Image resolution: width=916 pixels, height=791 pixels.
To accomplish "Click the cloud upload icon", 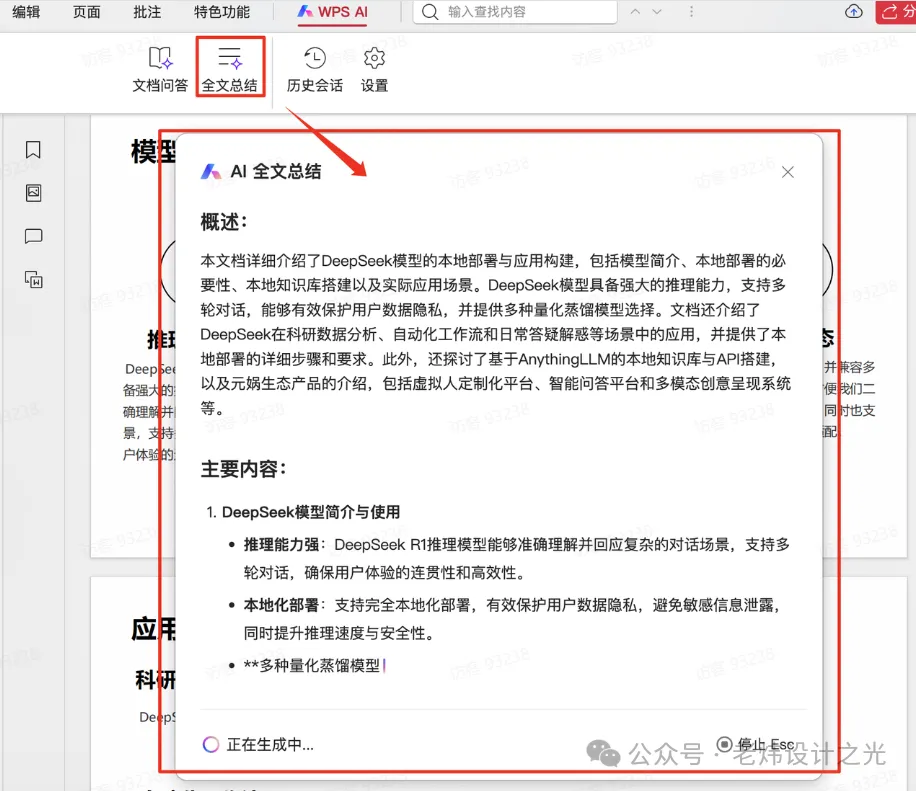I will point(853,12).
